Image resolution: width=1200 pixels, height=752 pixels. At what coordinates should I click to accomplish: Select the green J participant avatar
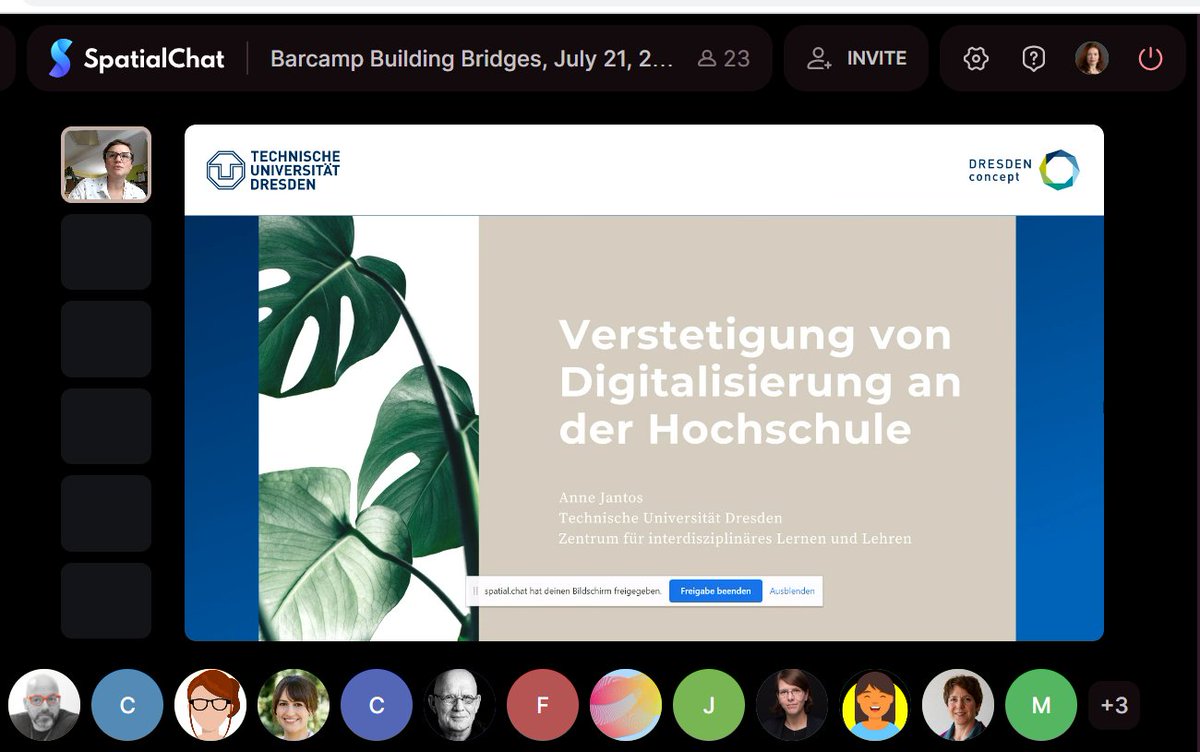tap(708, 705)
